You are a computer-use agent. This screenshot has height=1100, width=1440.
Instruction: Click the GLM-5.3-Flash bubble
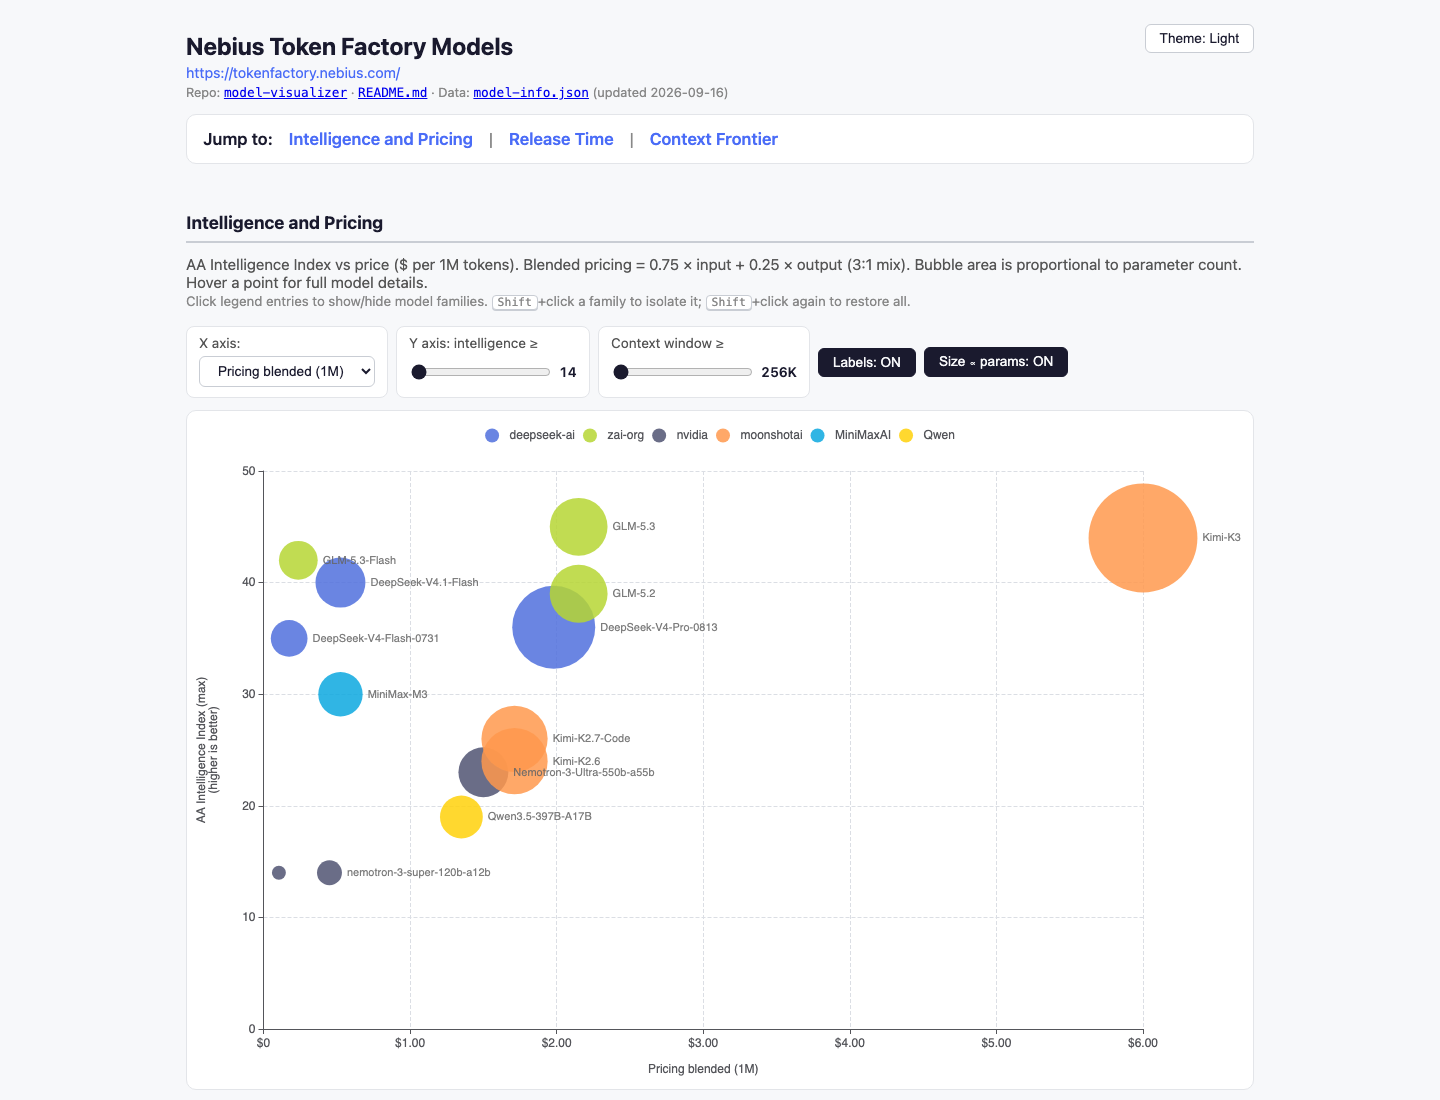[x=298, y=560]
